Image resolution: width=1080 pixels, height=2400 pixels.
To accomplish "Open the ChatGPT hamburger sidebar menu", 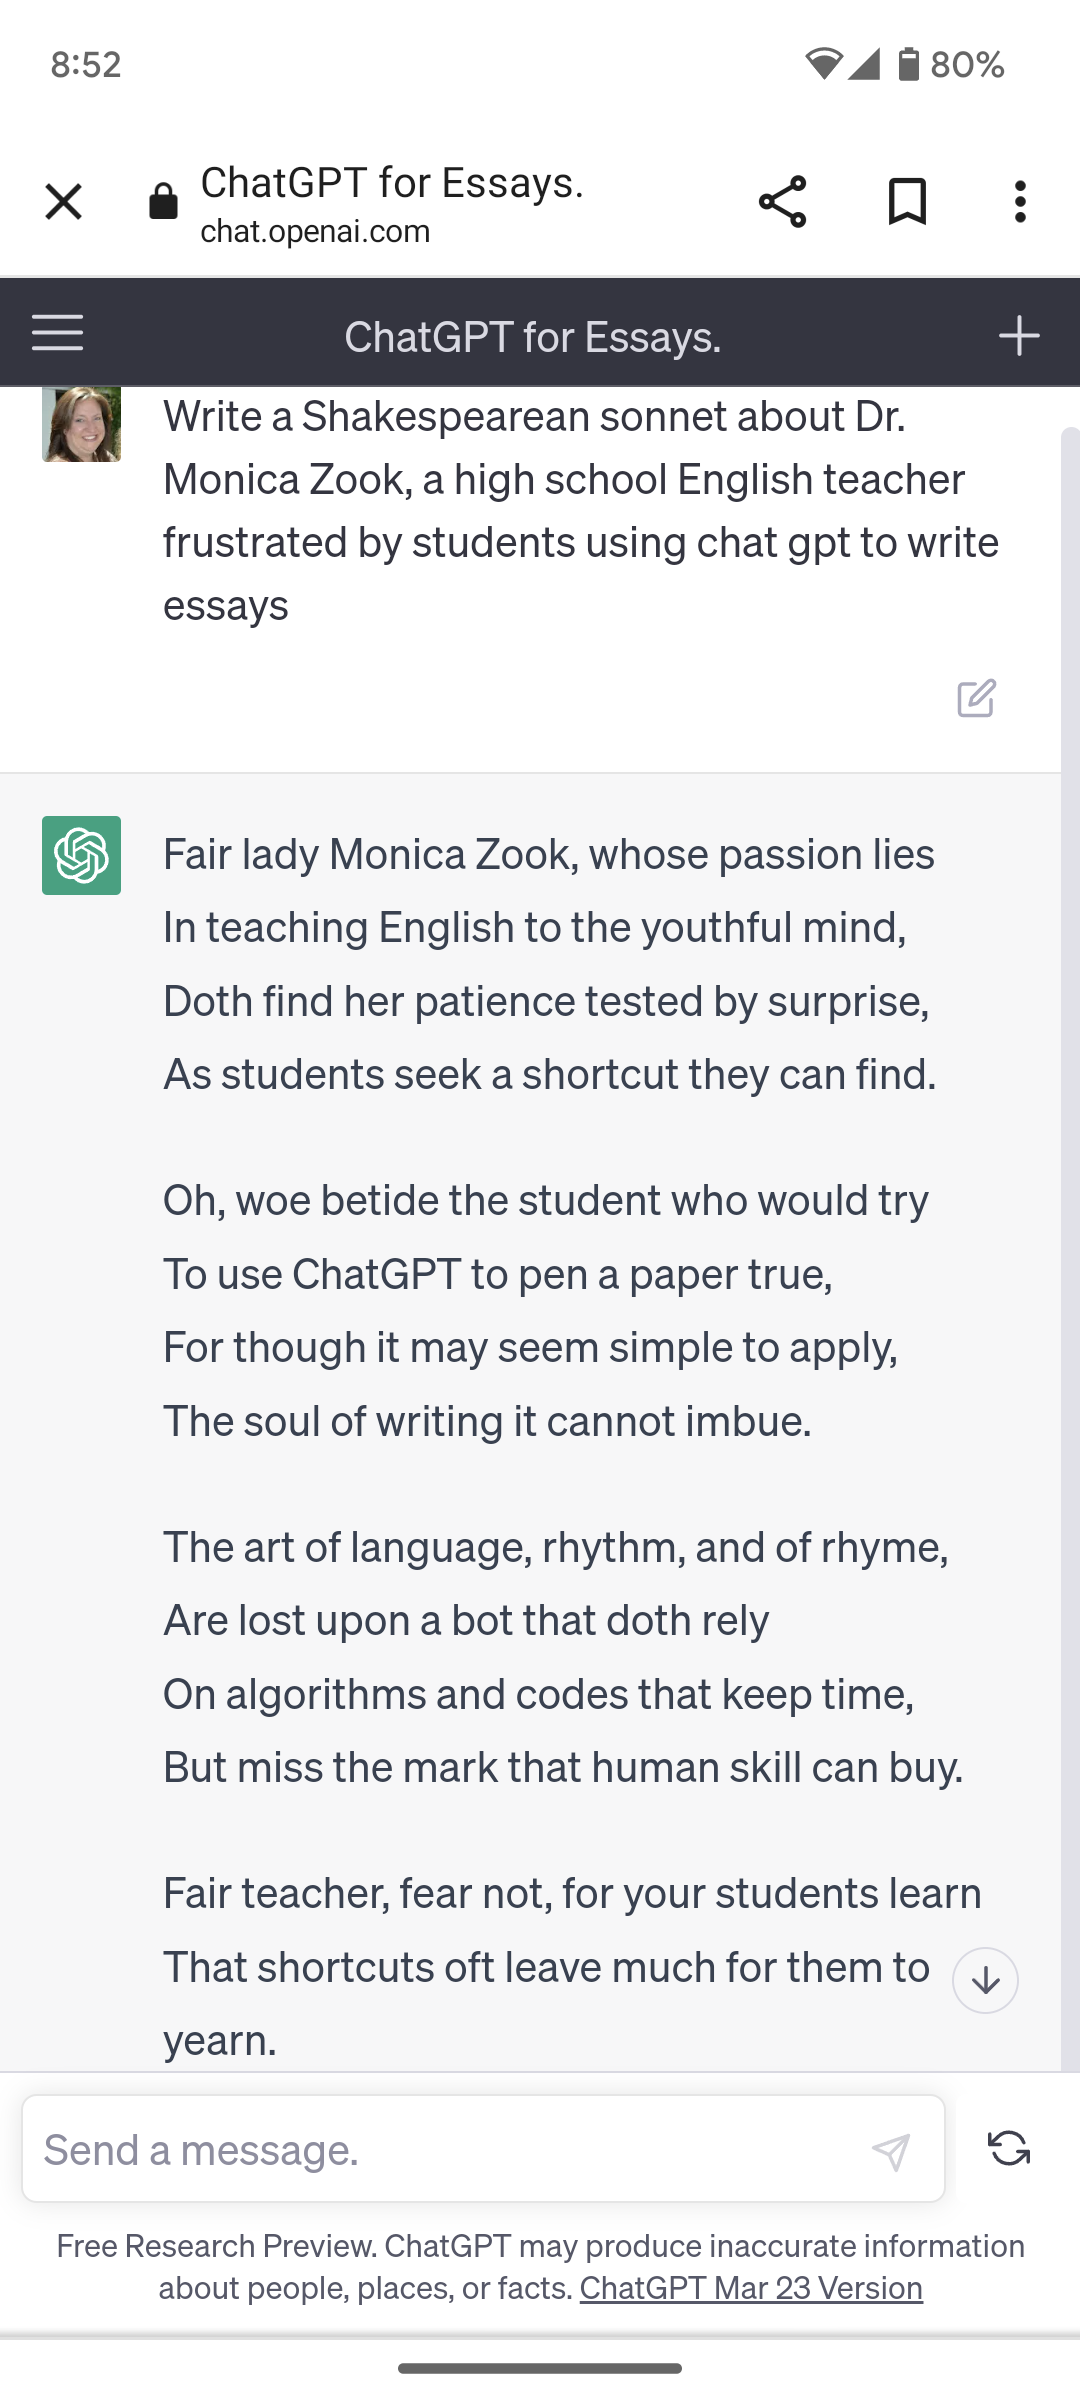I will pyautogui.click(x=57, y=334).
